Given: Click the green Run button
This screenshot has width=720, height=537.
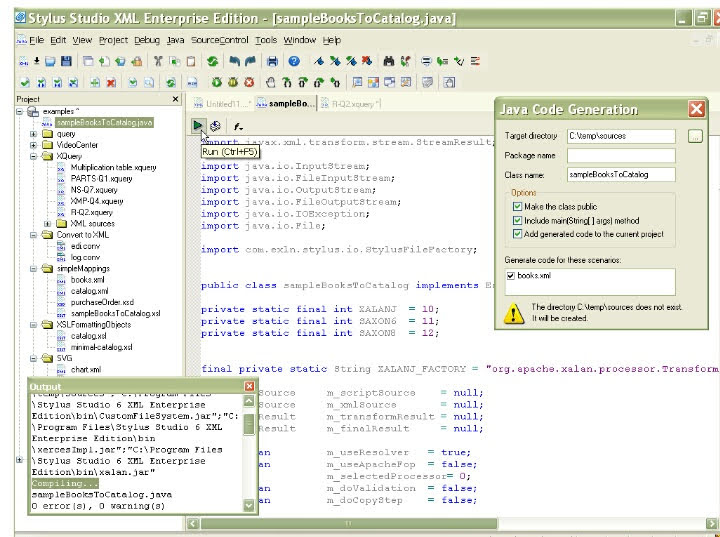Looking at the screenshot, I should [199, 126].
